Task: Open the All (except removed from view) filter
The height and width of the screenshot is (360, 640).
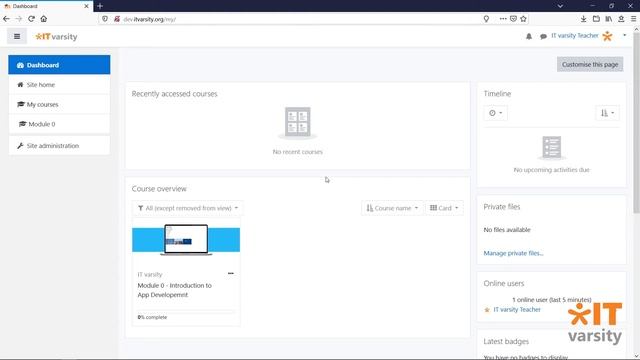Action: pyautogui.click(x=188, y=208)
